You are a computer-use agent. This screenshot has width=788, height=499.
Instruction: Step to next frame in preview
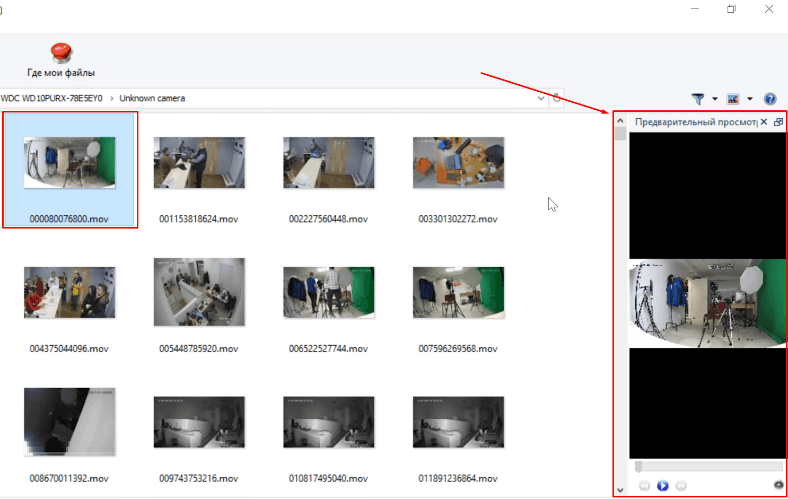click(x=681, y=485)
